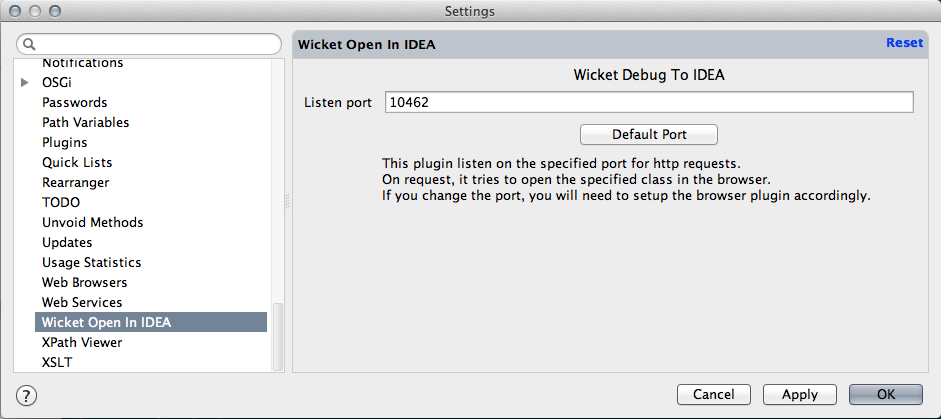
Task: Open the XPath Viewer settings page
Action: click(x=82, y=342)
